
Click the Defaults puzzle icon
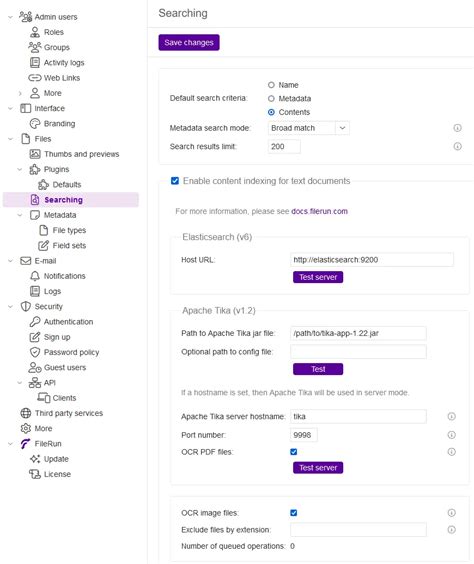pyautogui.click(x=44, y=185)
